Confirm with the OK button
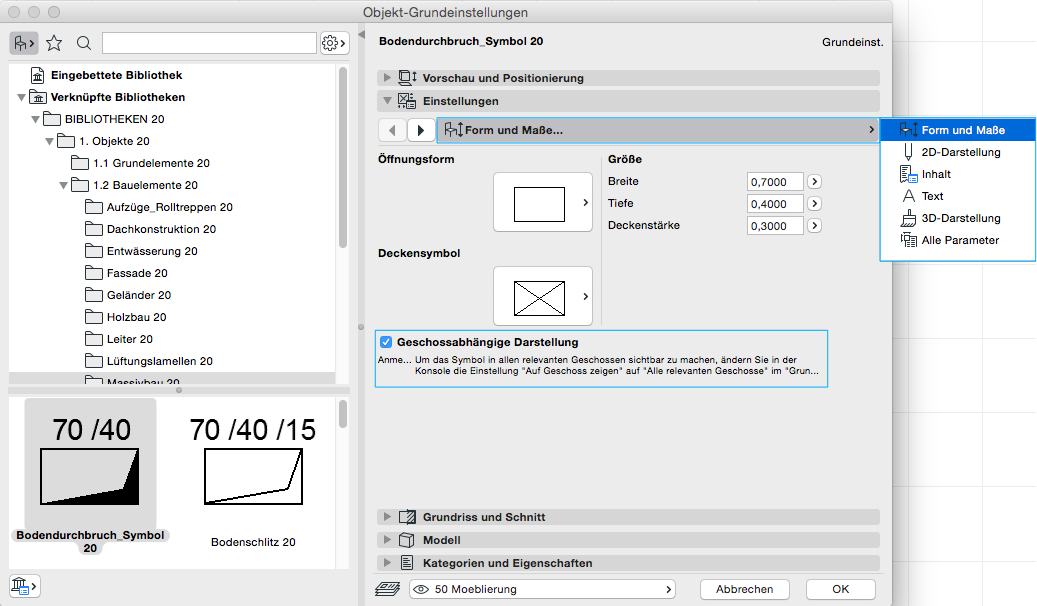1037x606 pixels. [840, 589]
